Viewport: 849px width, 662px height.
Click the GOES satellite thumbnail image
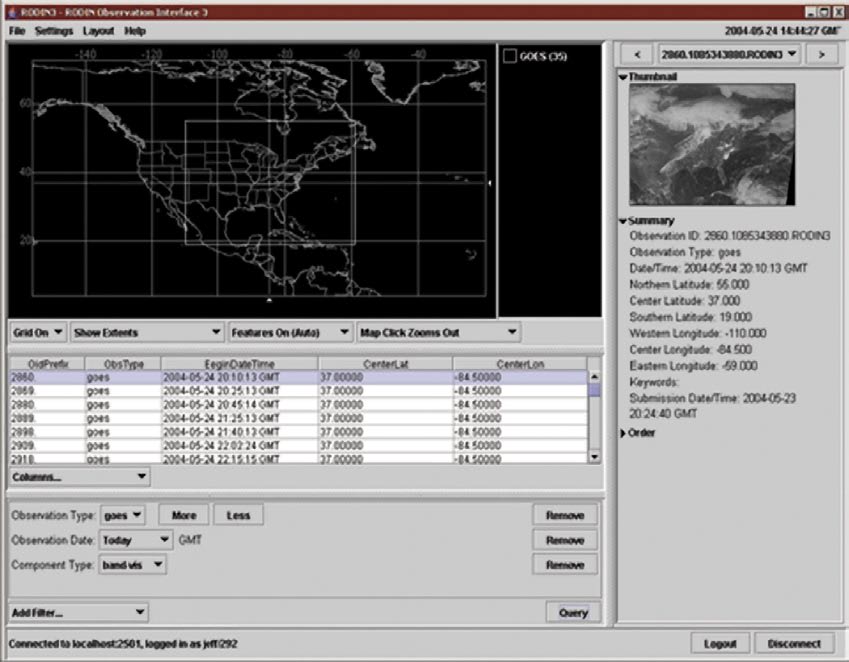(712, 145)
